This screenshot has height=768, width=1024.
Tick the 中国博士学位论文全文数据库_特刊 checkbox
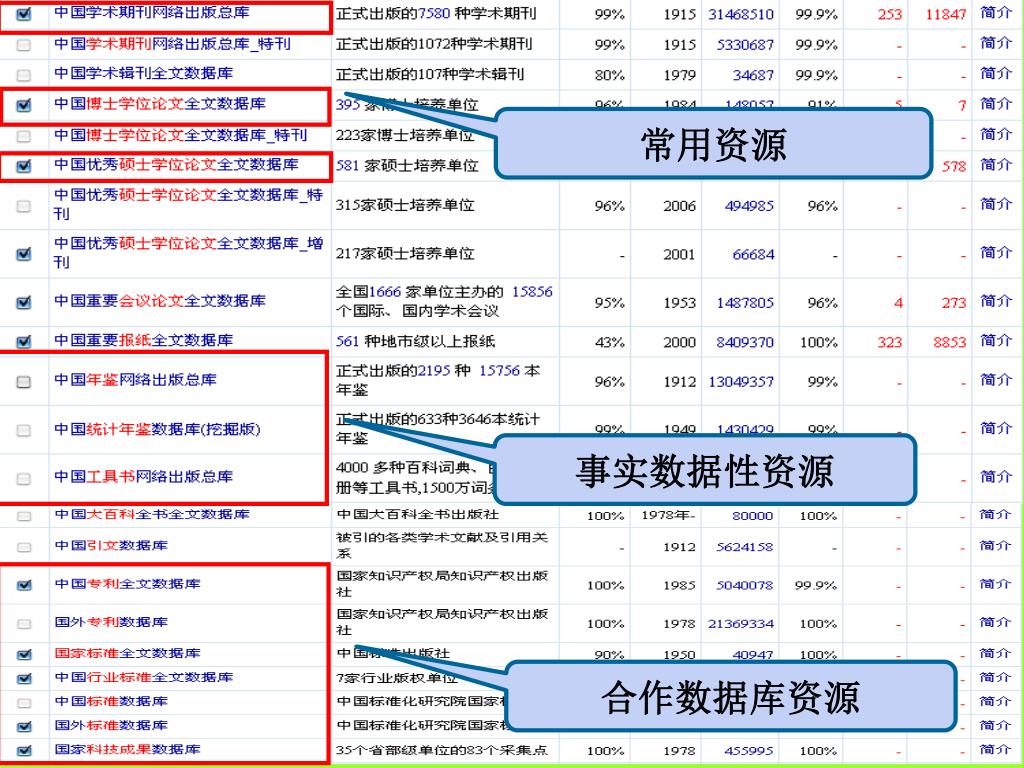24,136
